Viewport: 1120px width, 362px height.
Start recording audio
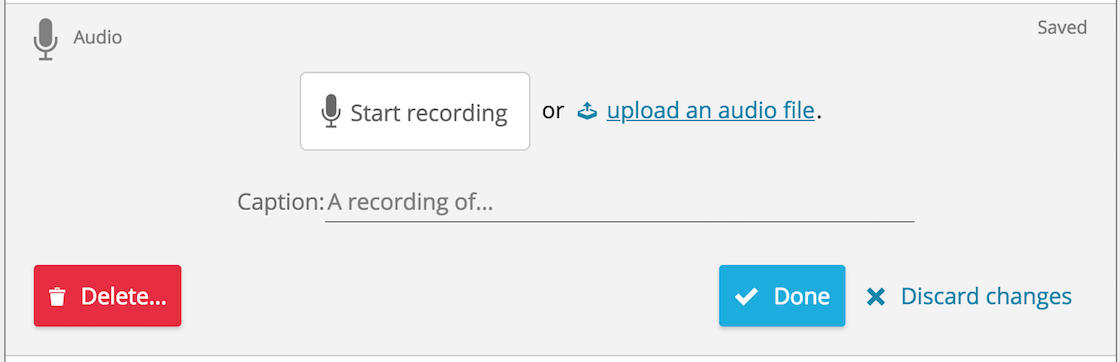[x=415, y=111]
